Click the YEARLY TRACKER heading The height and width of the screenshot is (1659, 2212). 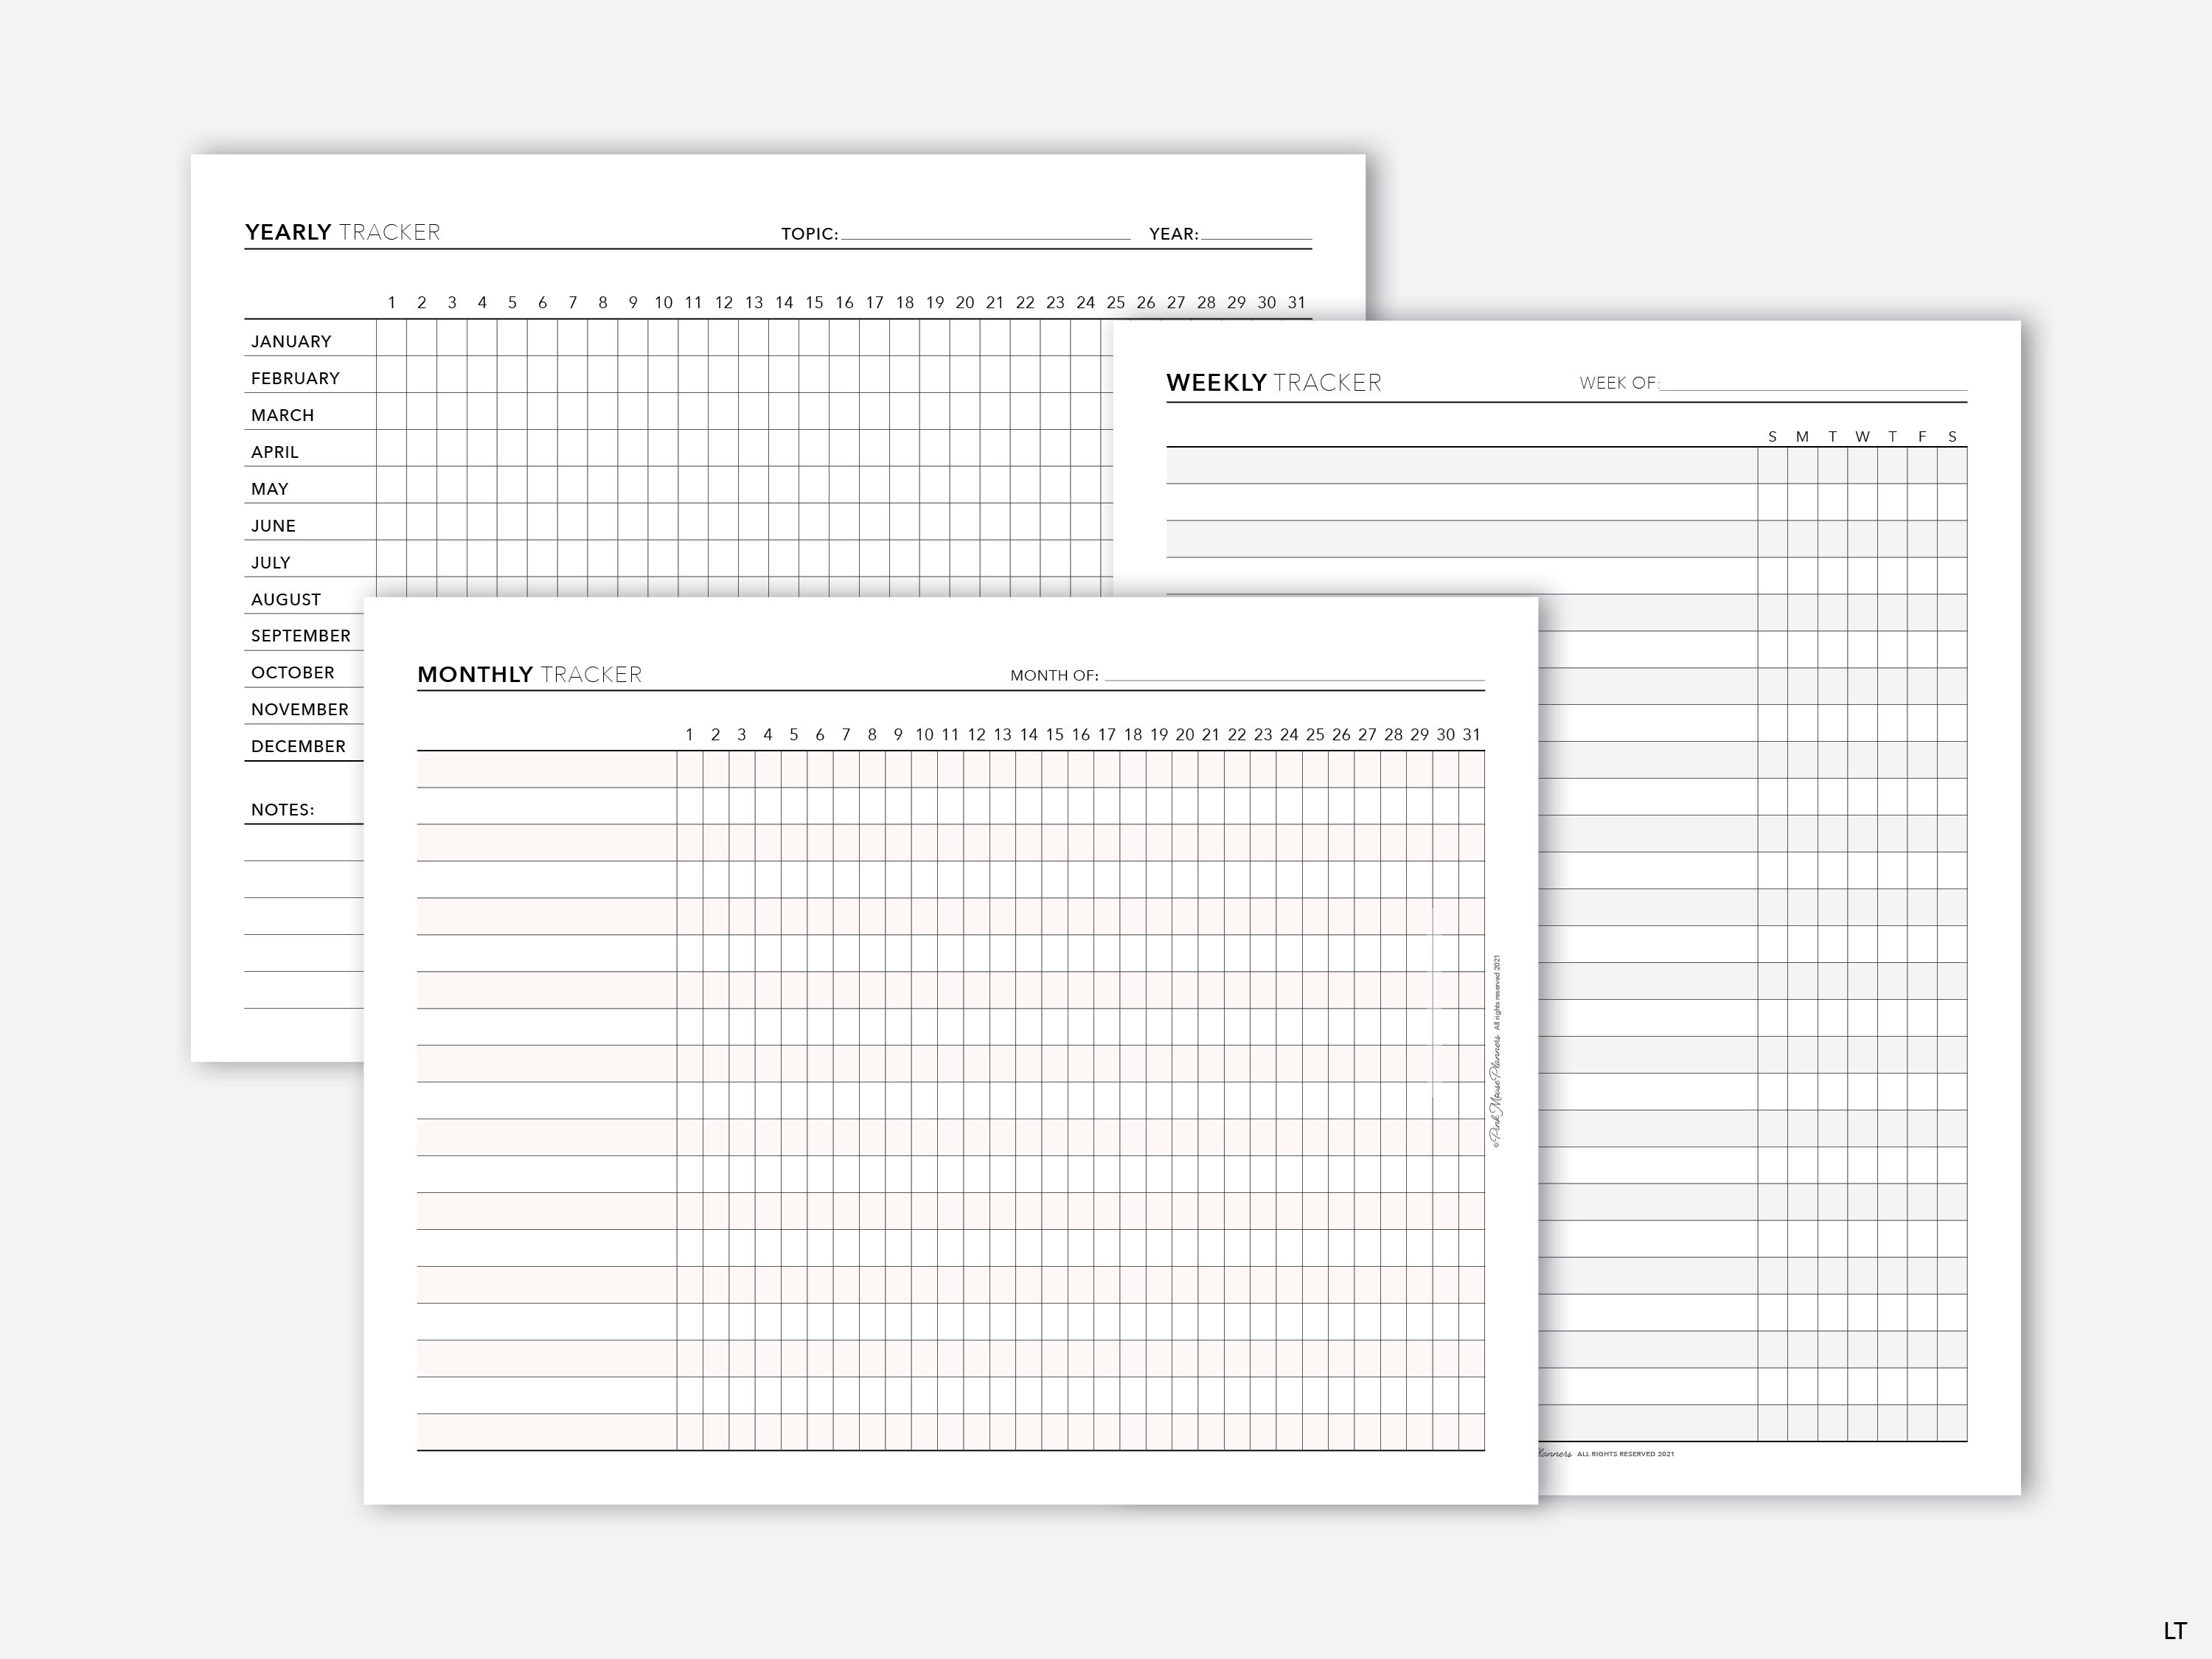[x=342, y=232]
